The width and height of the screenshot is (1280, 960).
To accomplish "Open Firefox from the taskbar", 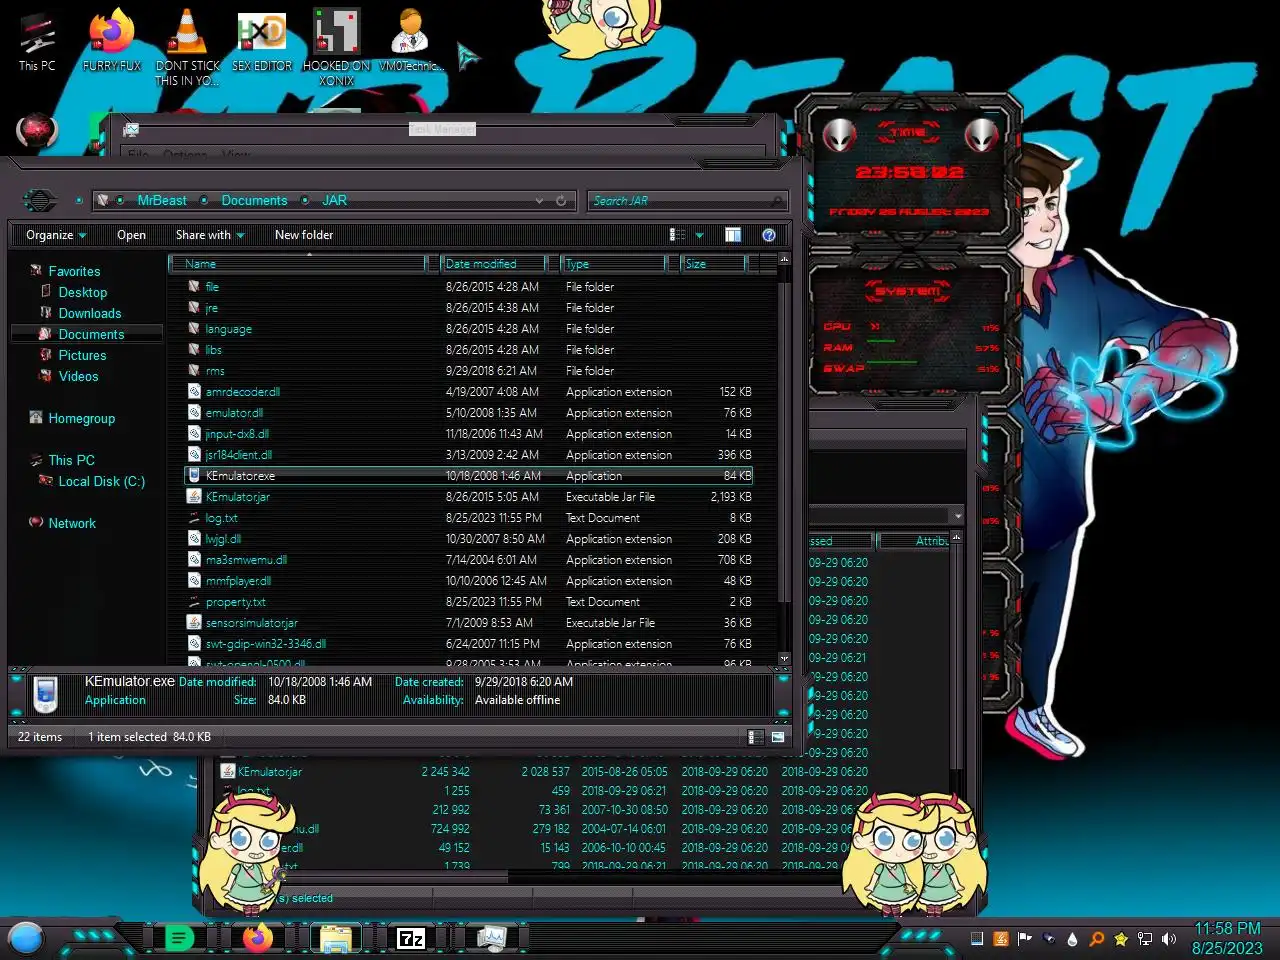I will coord(257,938).
